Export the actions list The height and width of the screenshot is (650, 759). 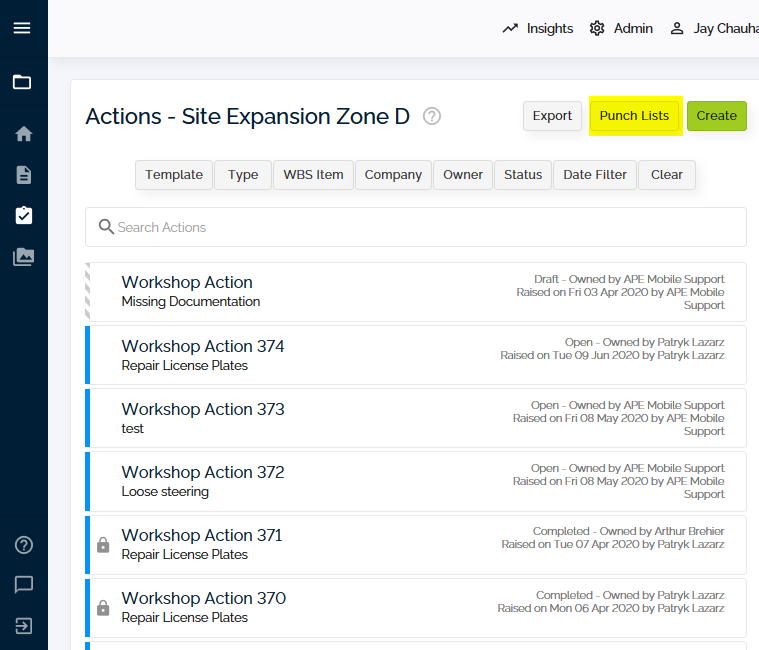point(552,116)
